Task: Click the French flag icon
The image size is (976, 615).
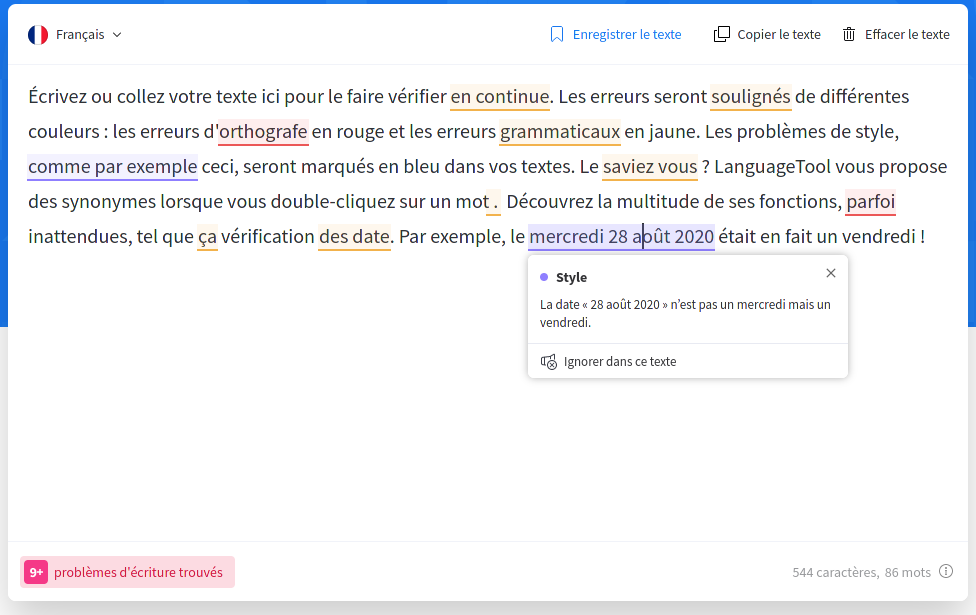Action: point(38,35)
